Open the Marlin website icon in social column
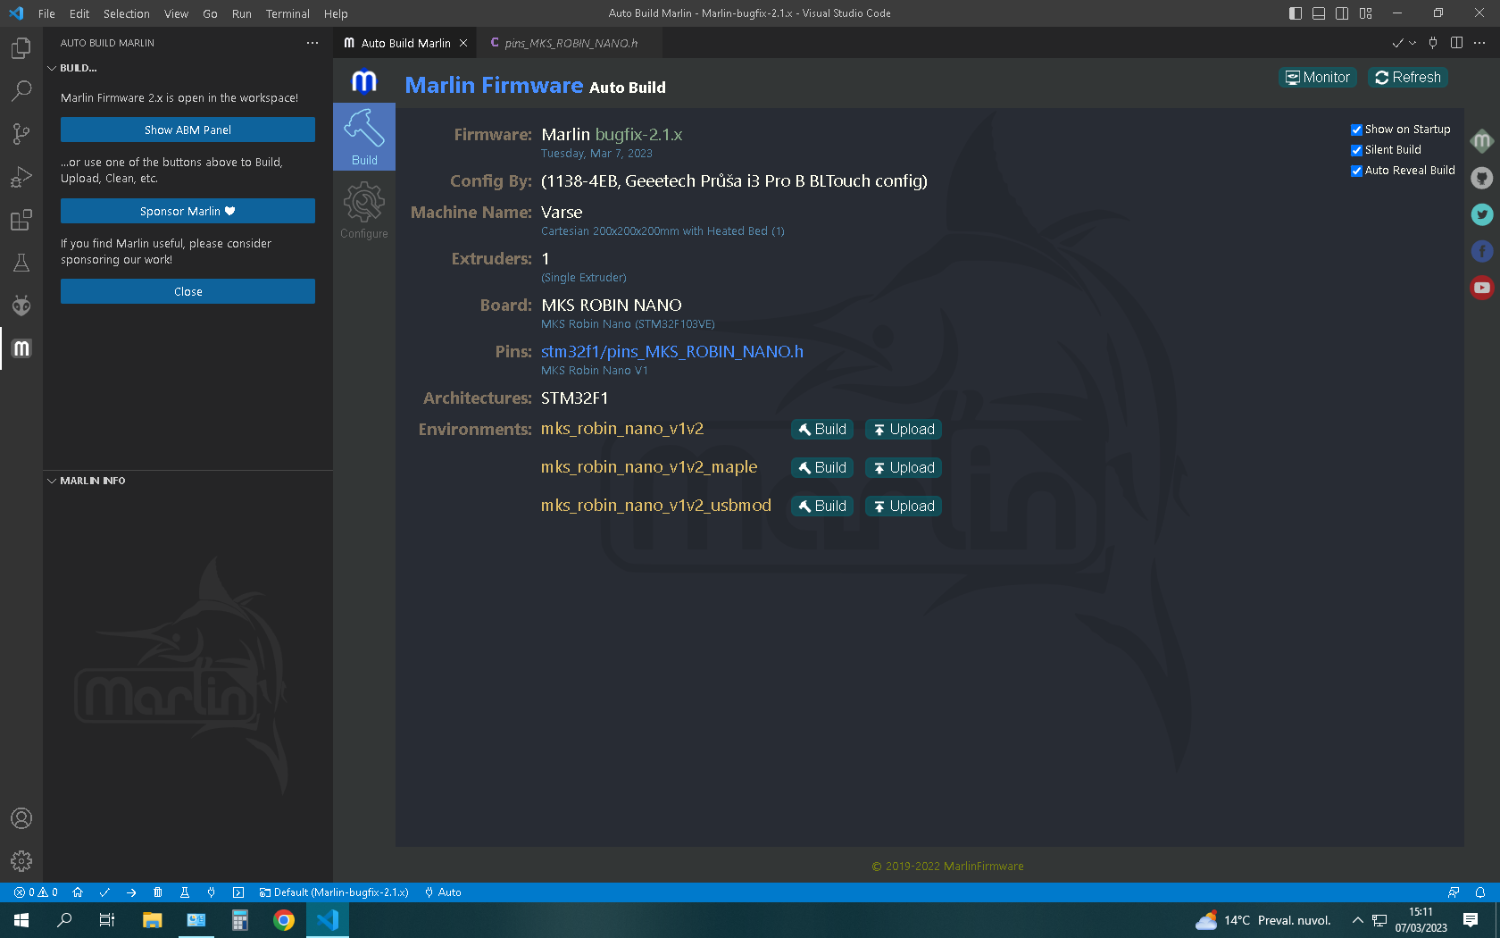 (x=1482, y=141)
